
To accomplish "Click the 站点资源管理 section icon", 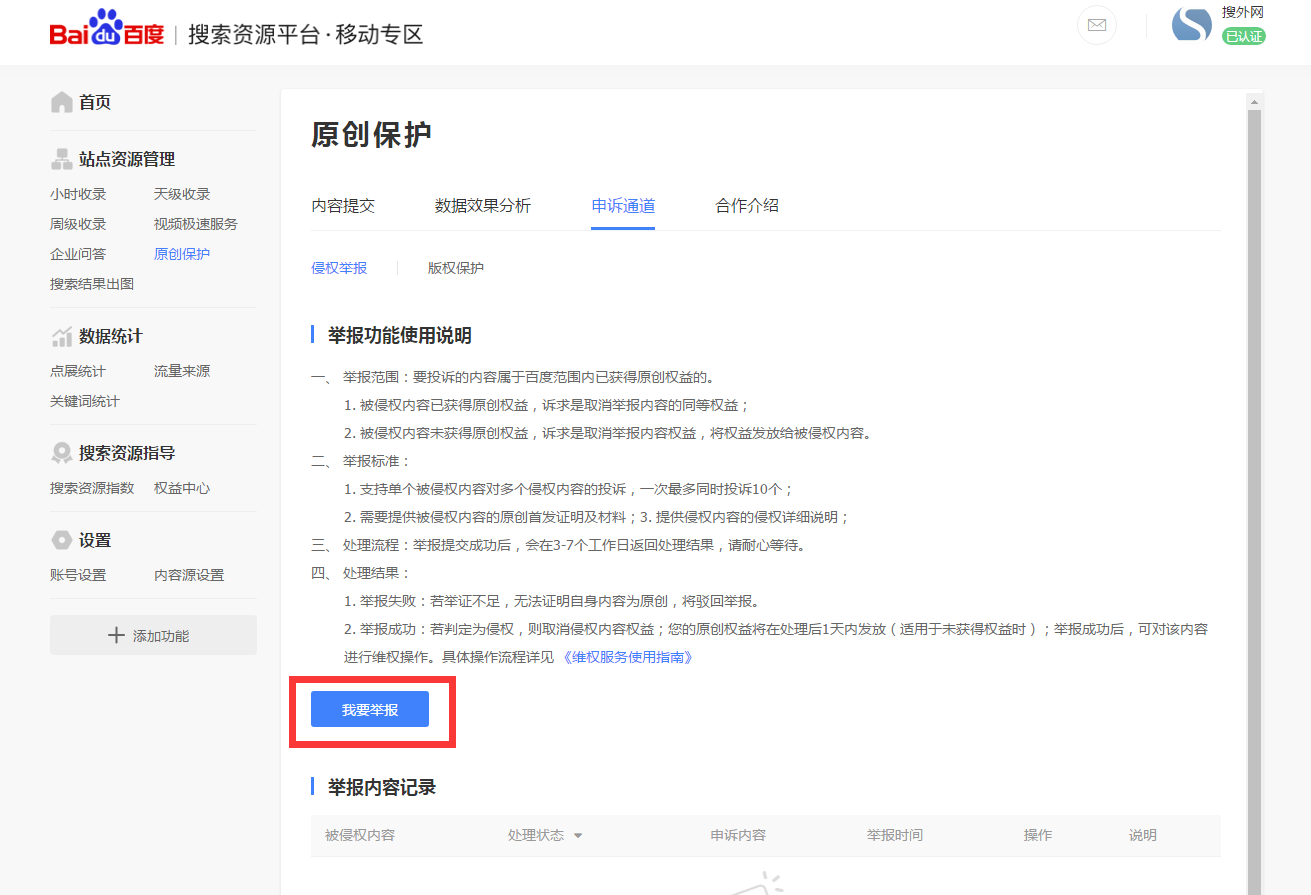I will [x=60, y=158].
